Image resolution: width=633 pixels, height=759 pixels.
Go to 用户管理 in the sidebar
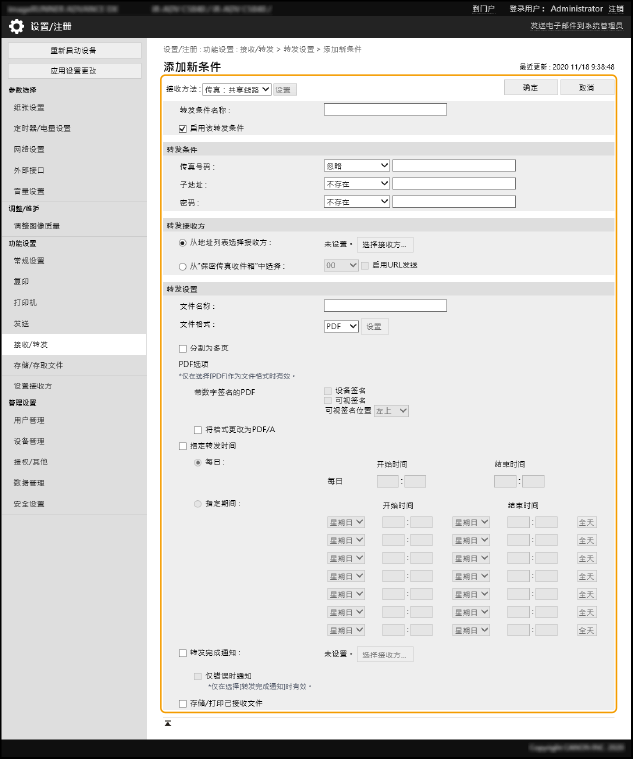pos(29,420)
